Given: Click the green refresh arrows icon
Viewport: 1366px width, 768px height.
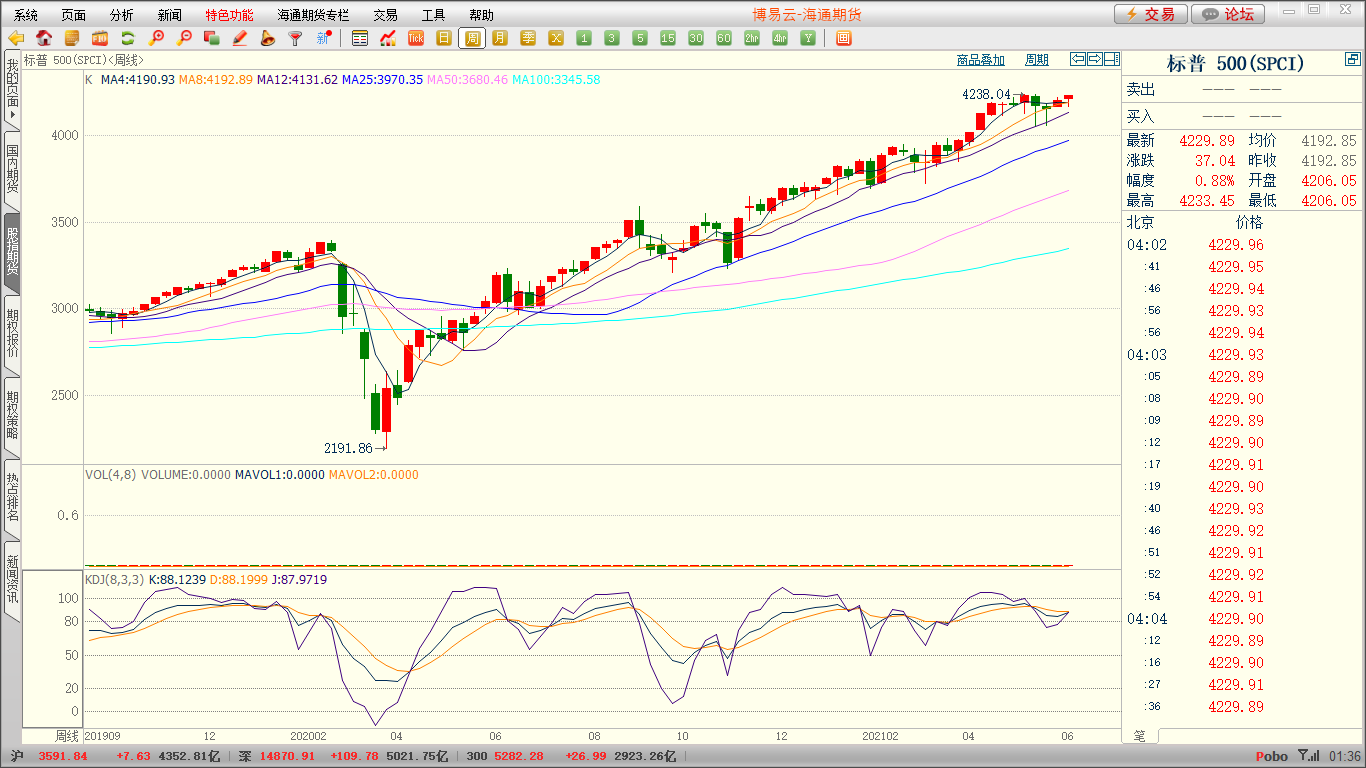Looking at the screenshot, I should (128, 38).
